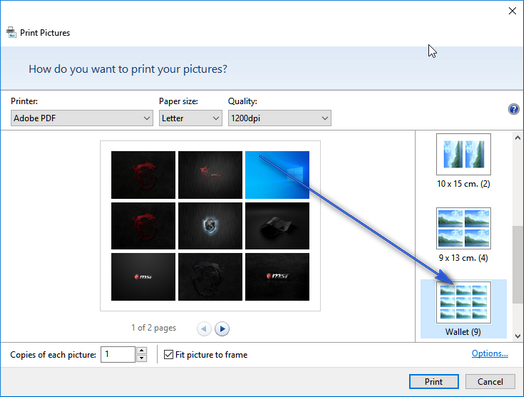Viewport: 524px width, 397px height.
Task: Click the Windows blue wallpaper preview image
Action: (x=277, y=175)
